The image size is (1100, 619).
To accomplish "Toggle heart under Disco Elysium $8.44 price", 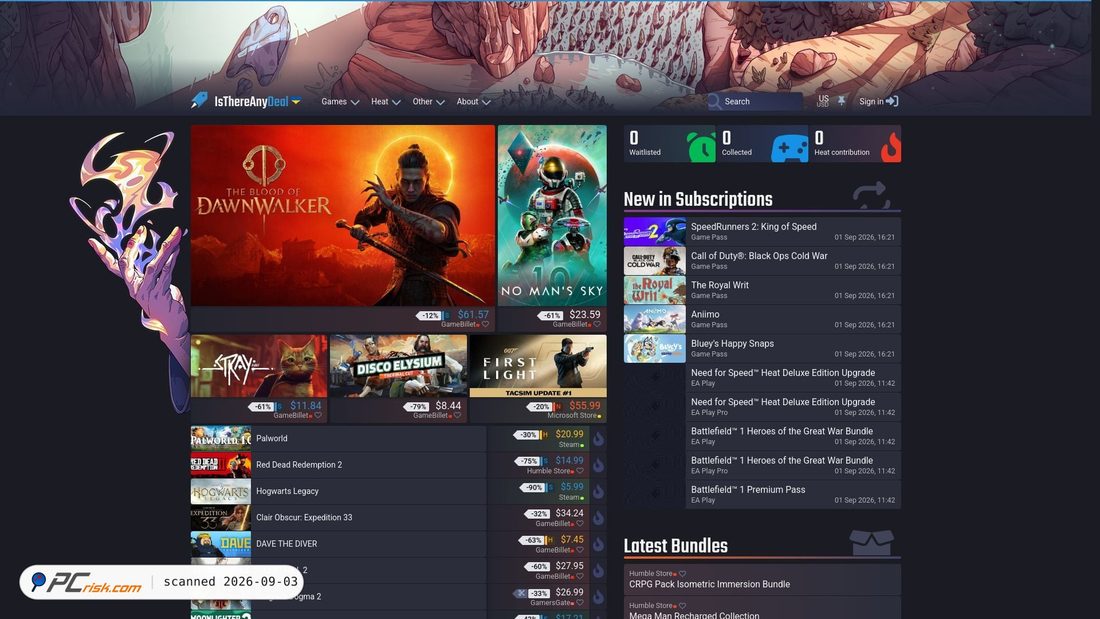I will tap(457, 415).
